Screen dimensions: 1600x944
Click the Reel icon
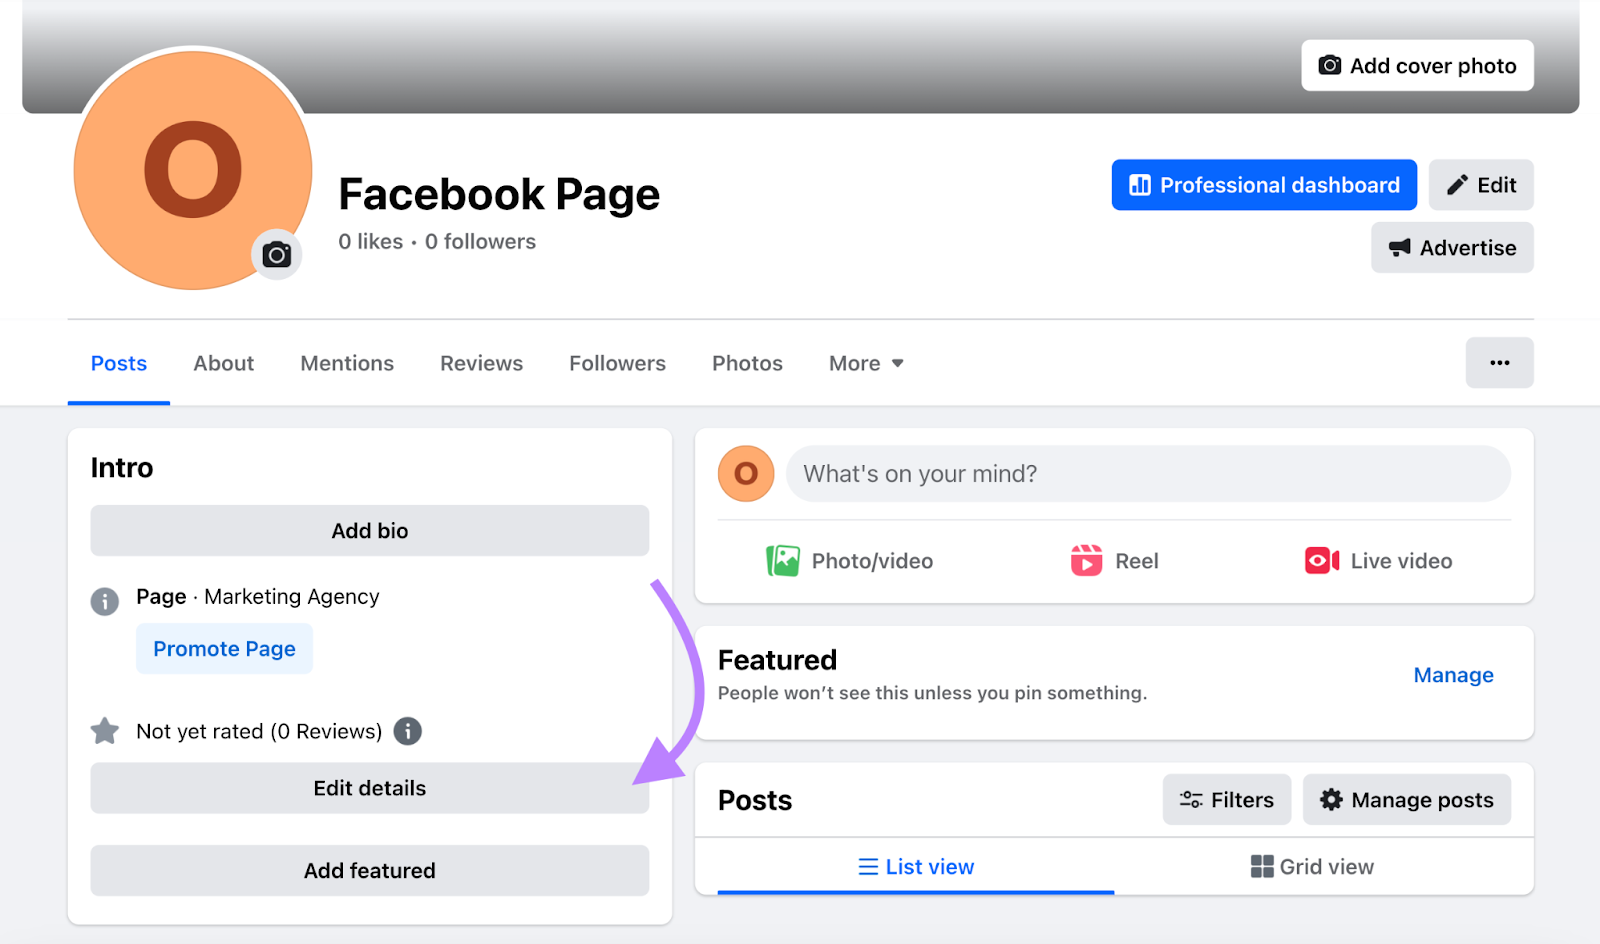coord(1088,560)
